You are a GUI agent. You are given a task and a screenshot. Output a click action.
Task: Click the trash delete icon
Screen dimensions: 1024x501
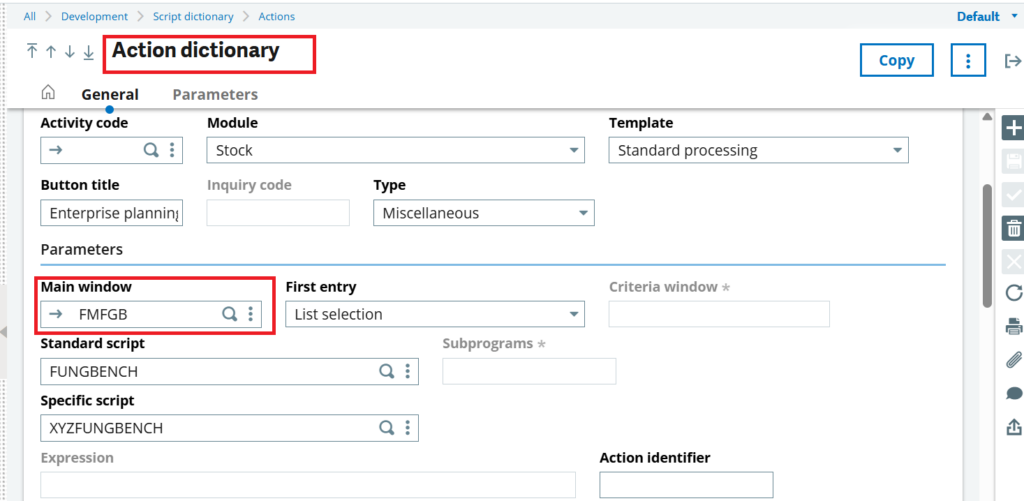[1013, 228]
